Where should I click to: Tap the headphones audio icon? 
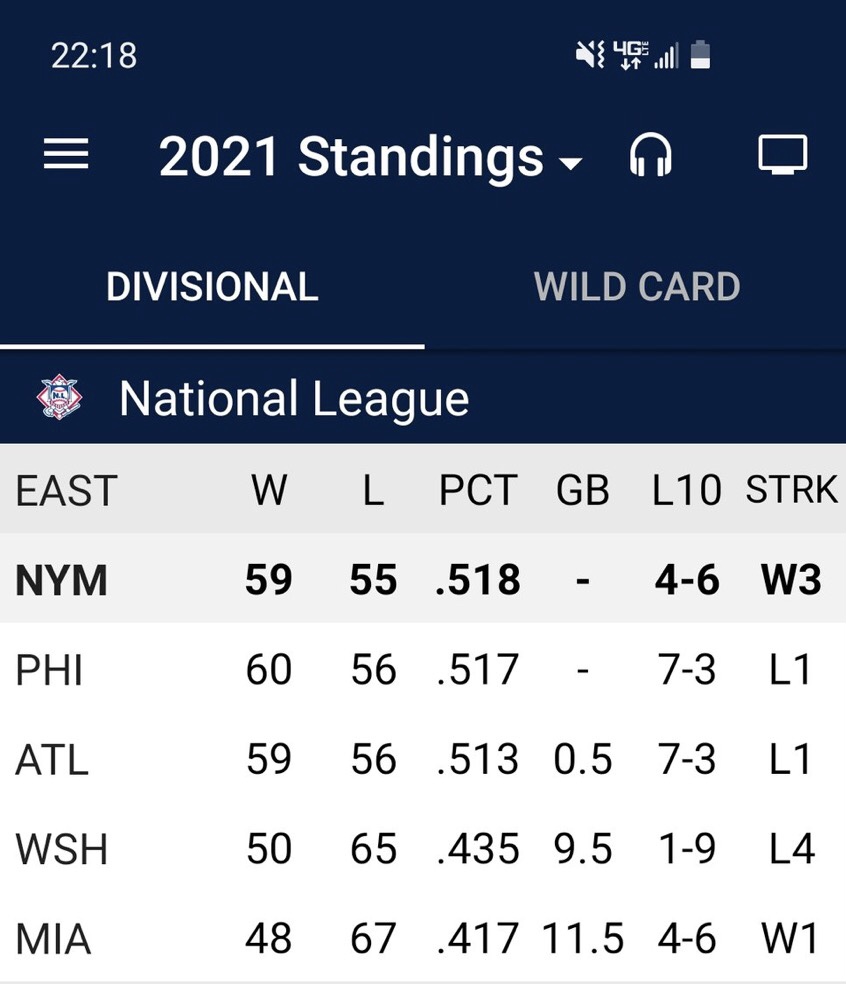coord(650,156)
